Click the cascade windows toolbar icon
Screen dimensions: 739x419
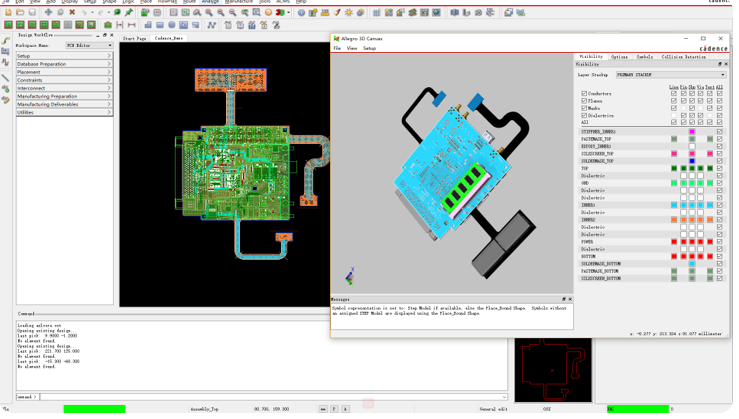[x=508, y=13]
